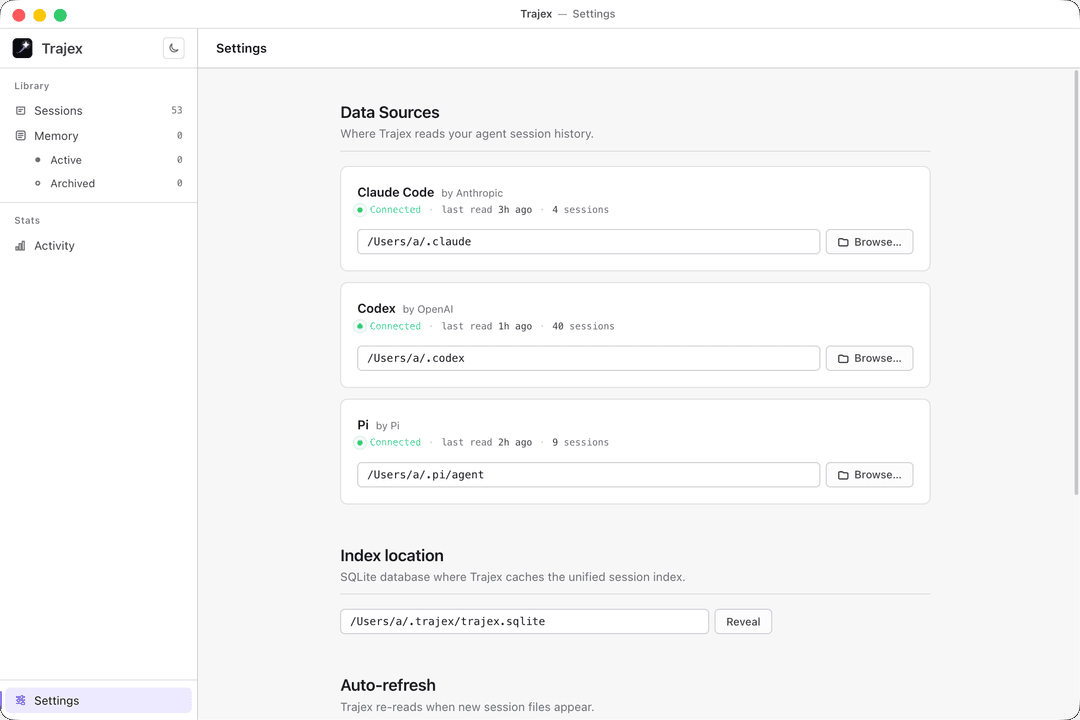Click the Activity bar chart icon
This screenshot has height=720, width=1080.
point(21,246)
